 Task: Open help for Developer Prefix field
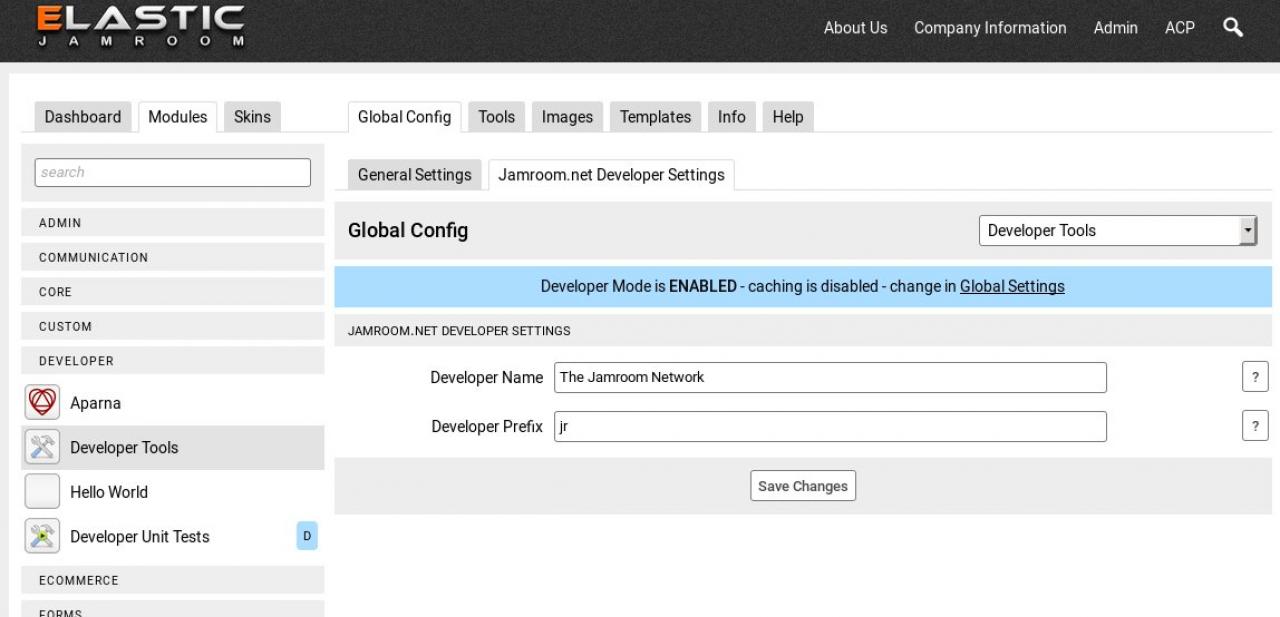(x=1255, y=426)
